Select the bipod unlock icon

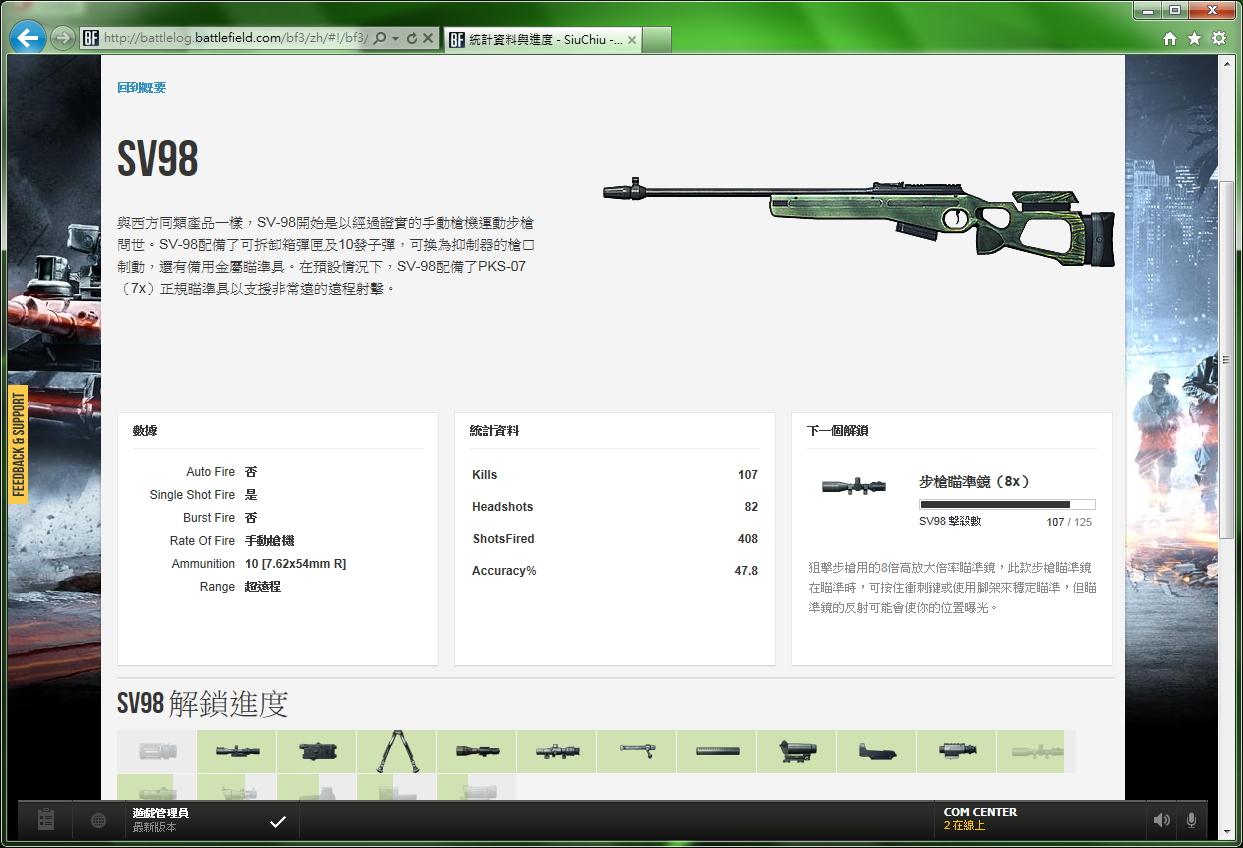pos(396,751)
